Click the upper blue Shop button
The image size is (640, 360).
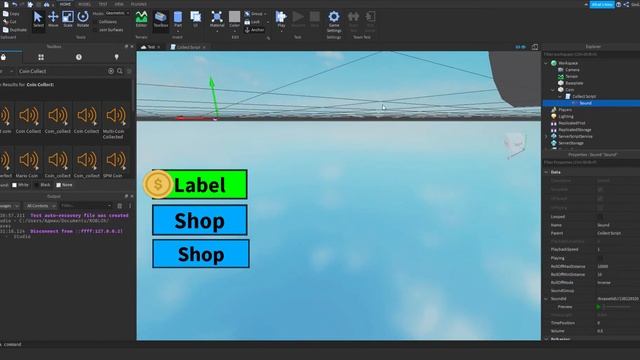200,220
